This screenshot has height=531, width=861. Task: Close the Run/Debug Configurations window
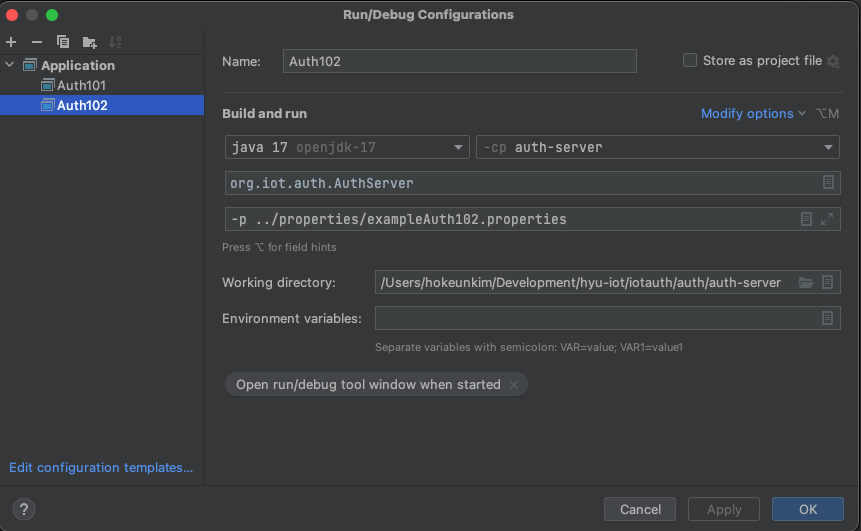[x=12, y=15]
